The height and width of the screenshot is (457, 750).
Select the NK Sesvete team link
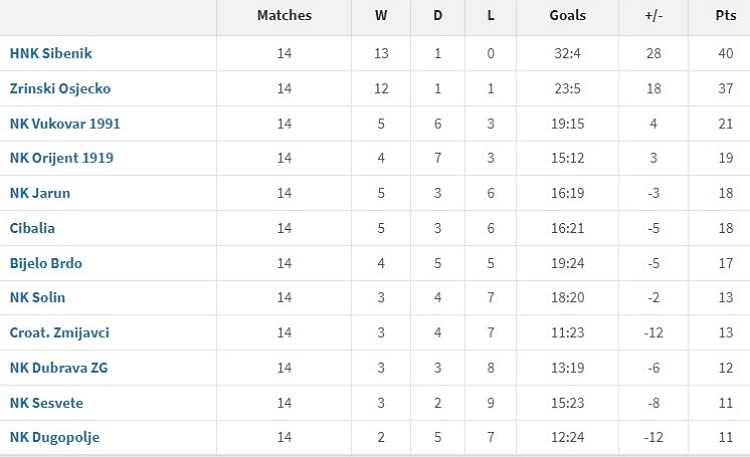tap(46, 403)
